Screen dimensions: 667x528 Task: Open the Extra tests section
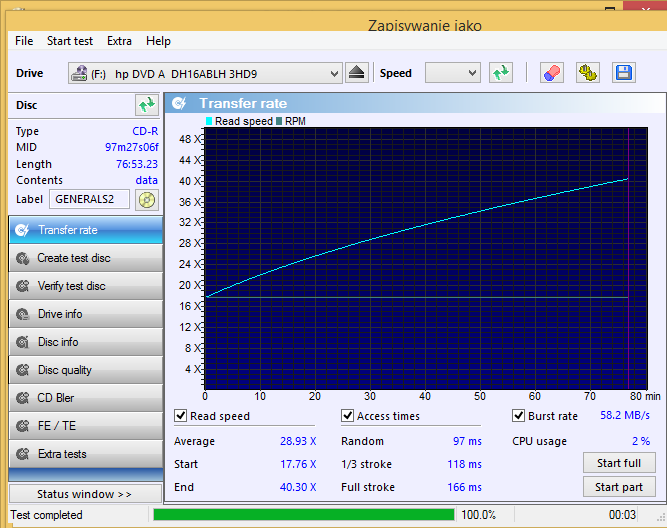(86, 454)
